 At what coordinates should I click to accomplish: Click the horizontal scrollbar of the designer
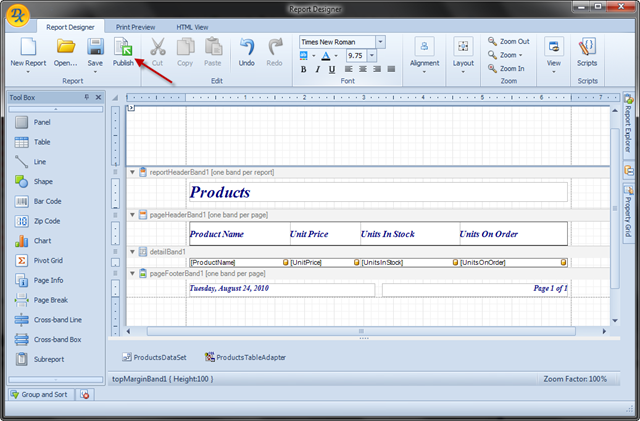pos(361,331)
